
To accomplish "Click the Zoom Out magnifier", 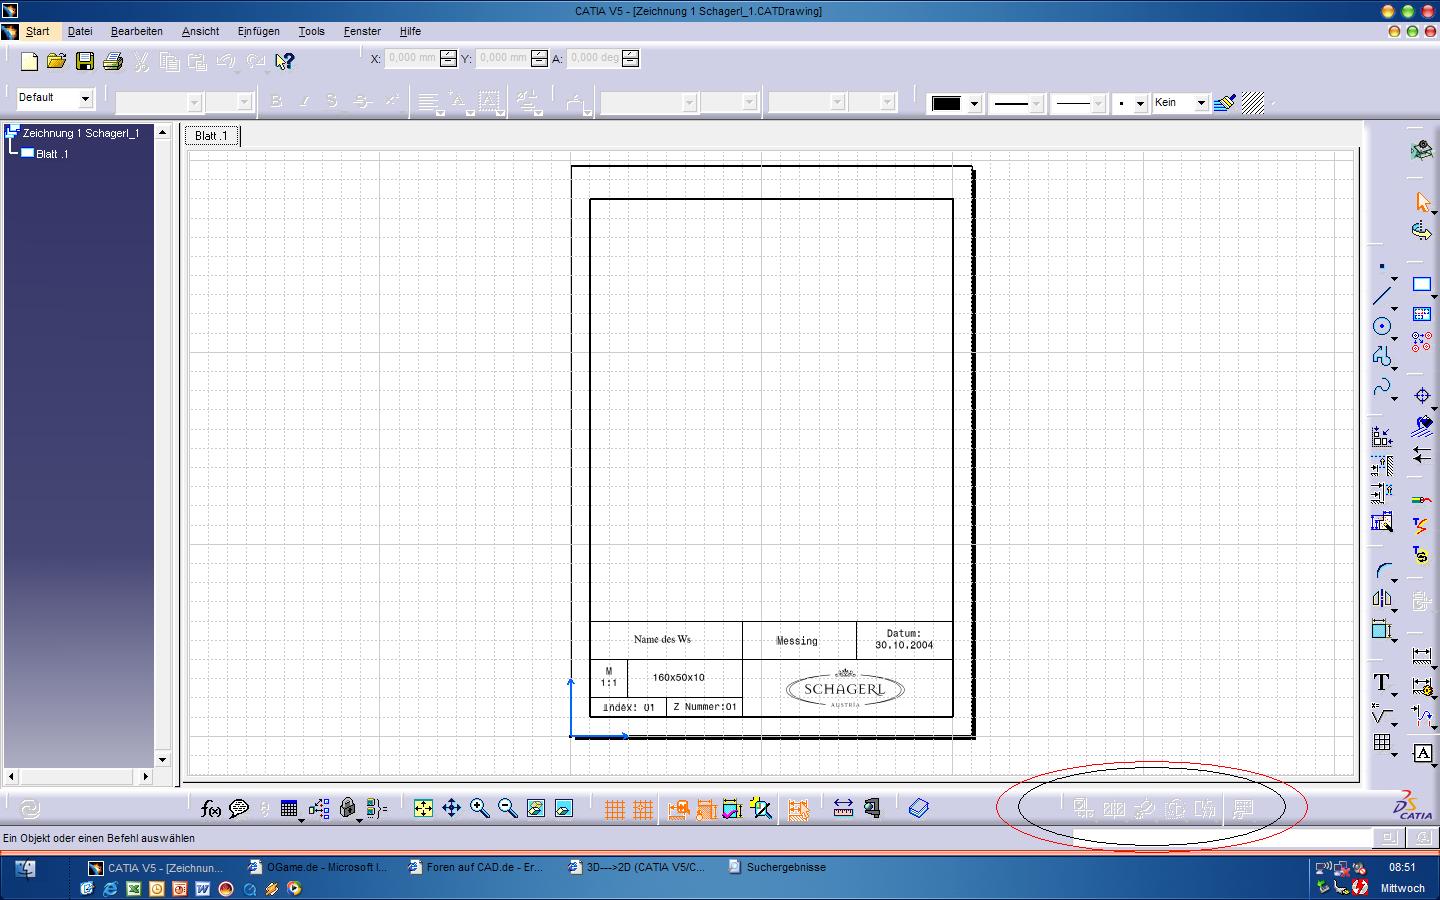I will click(x=508, y=808).
